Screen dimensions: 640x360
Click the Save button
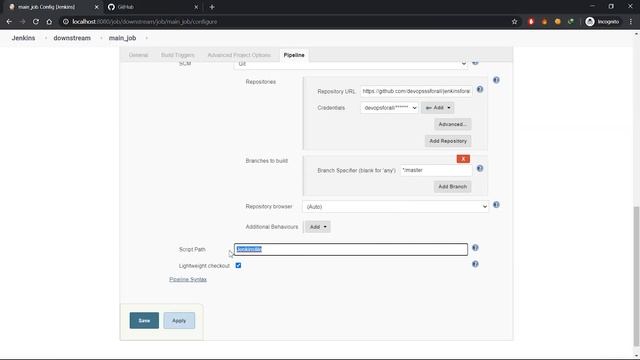pos(144,320)
